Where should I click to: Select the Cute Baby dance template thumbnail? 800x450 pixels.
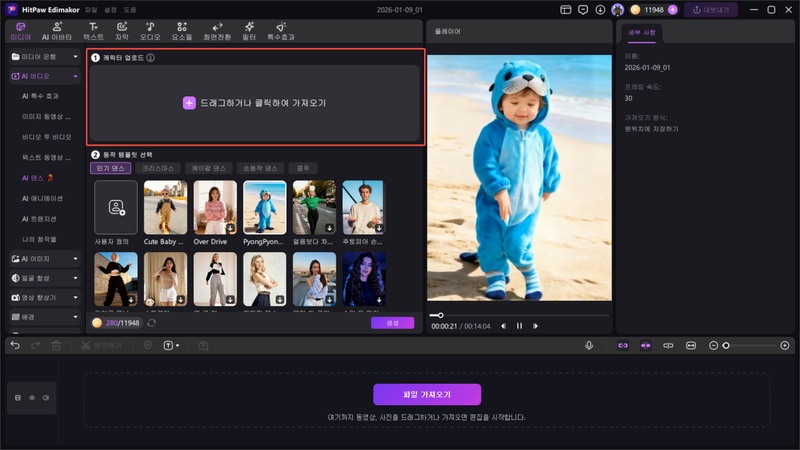165,208
